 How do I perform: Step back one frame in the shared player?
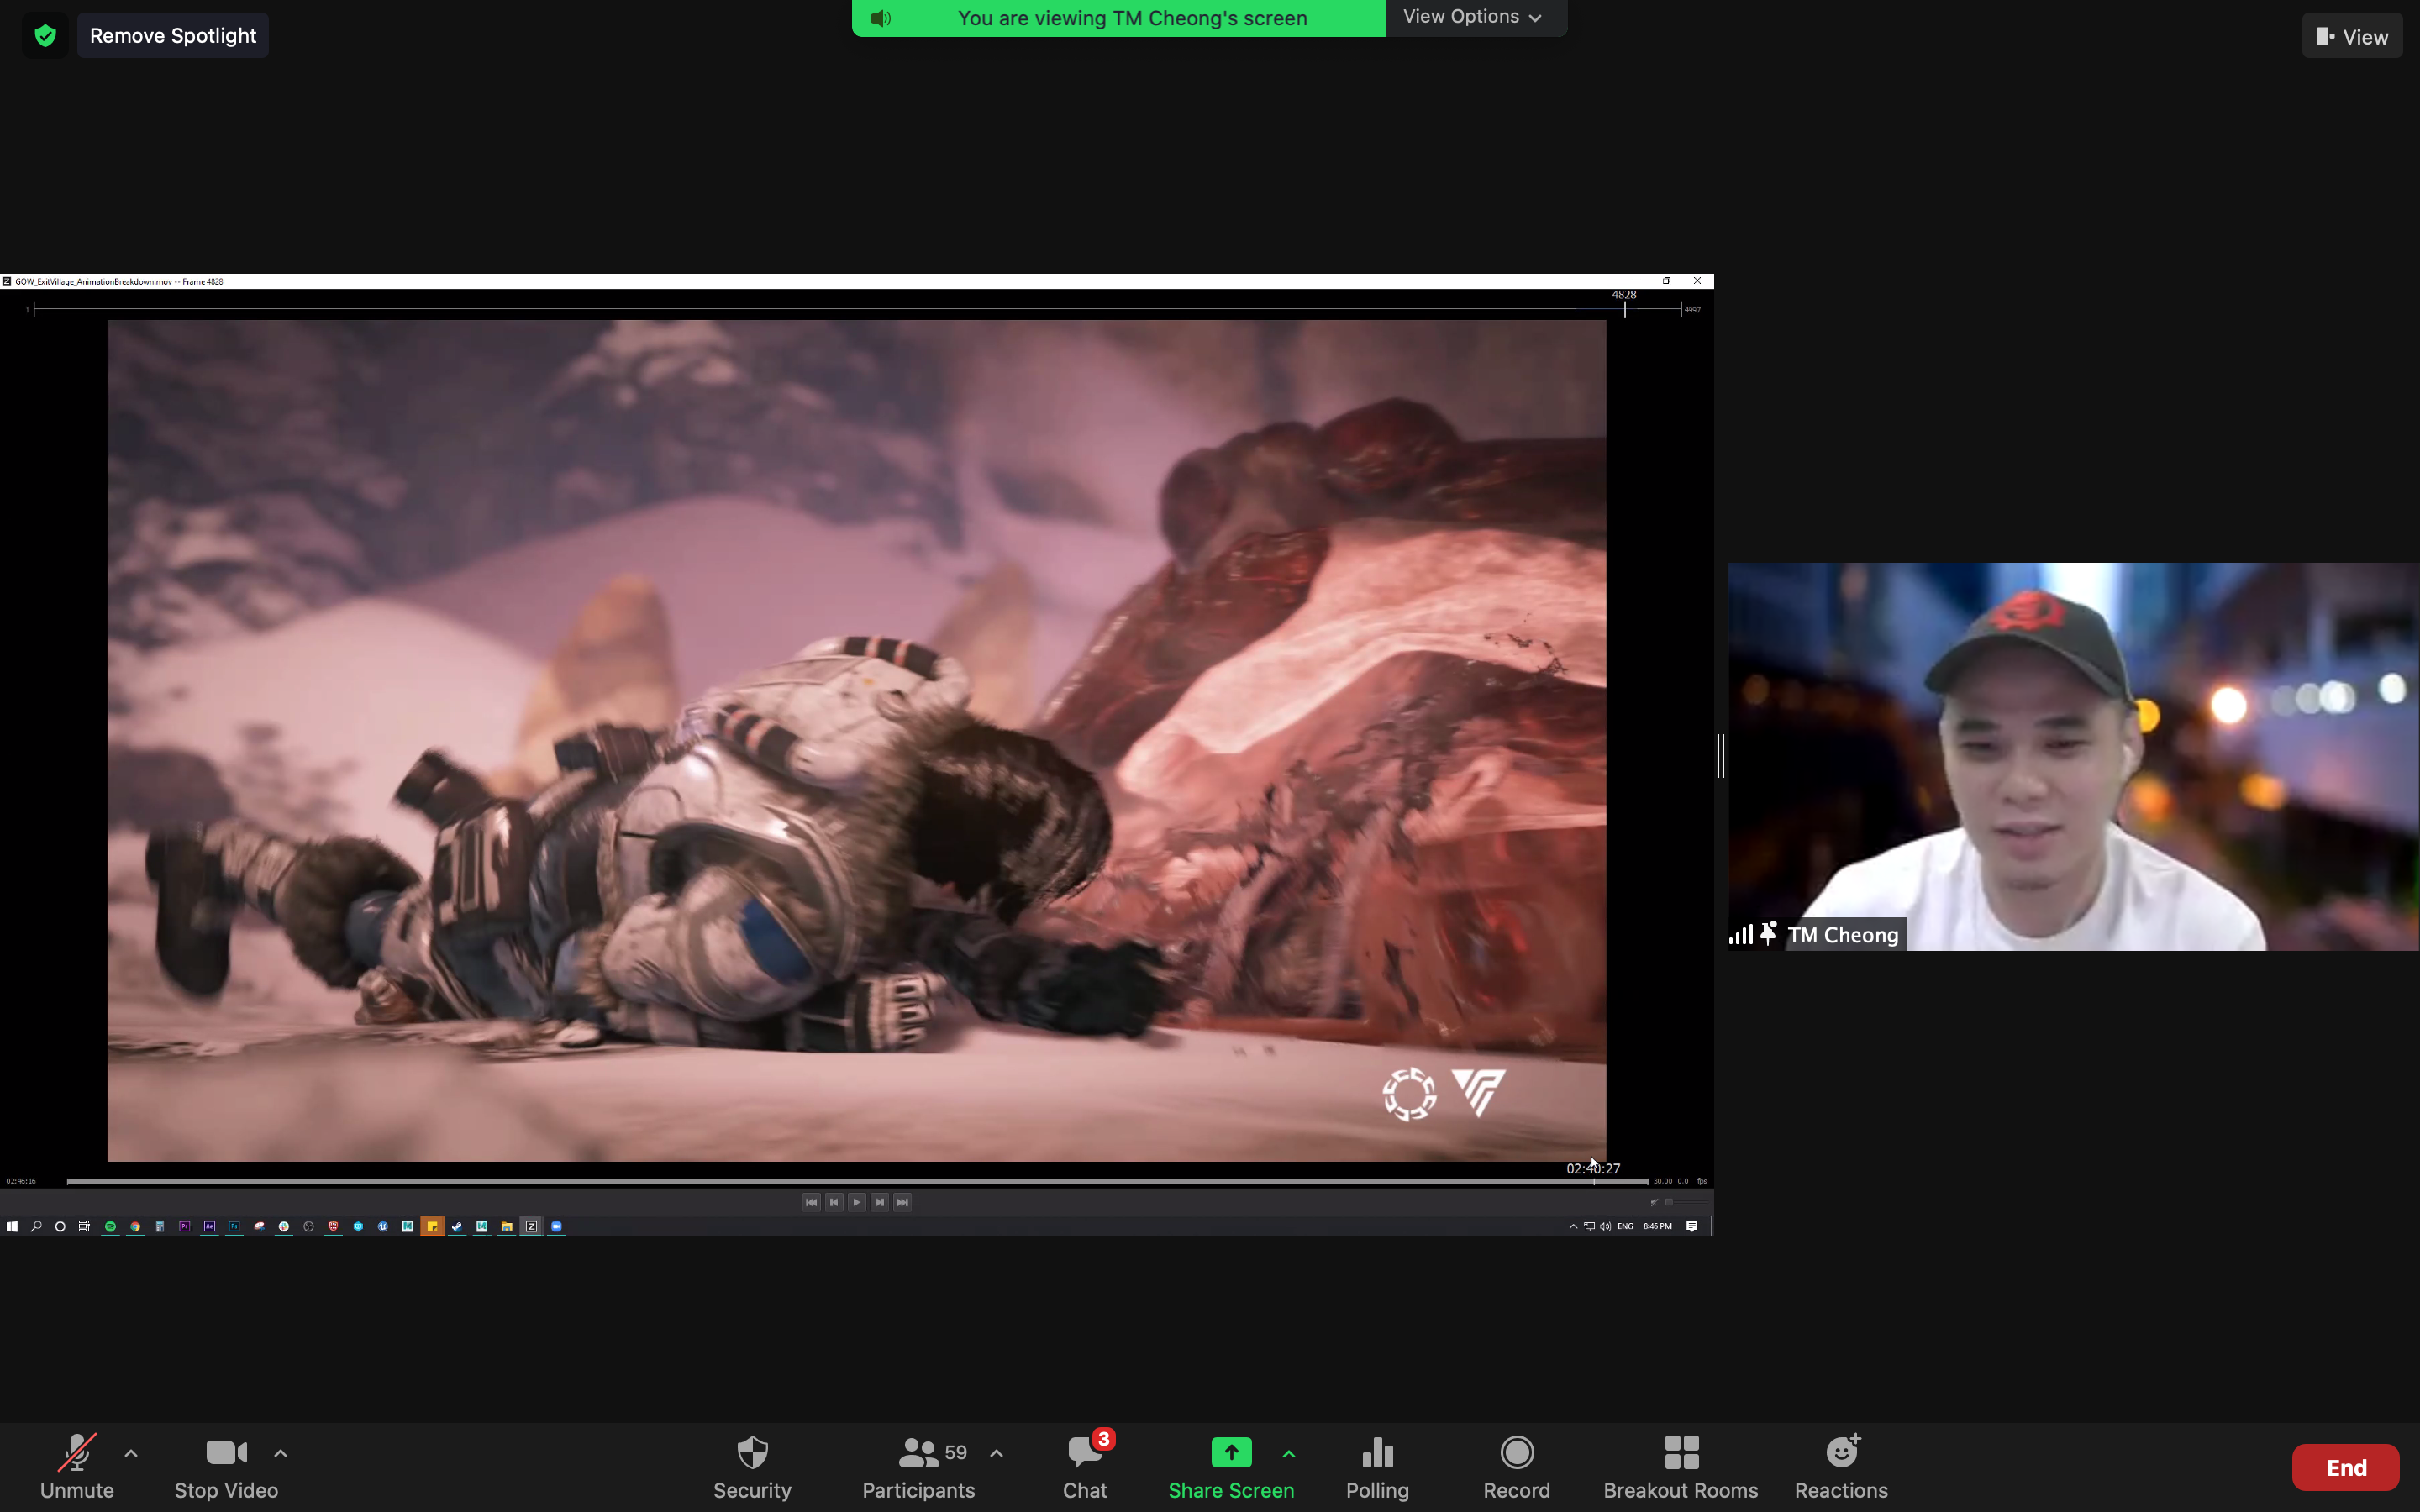834,1202
